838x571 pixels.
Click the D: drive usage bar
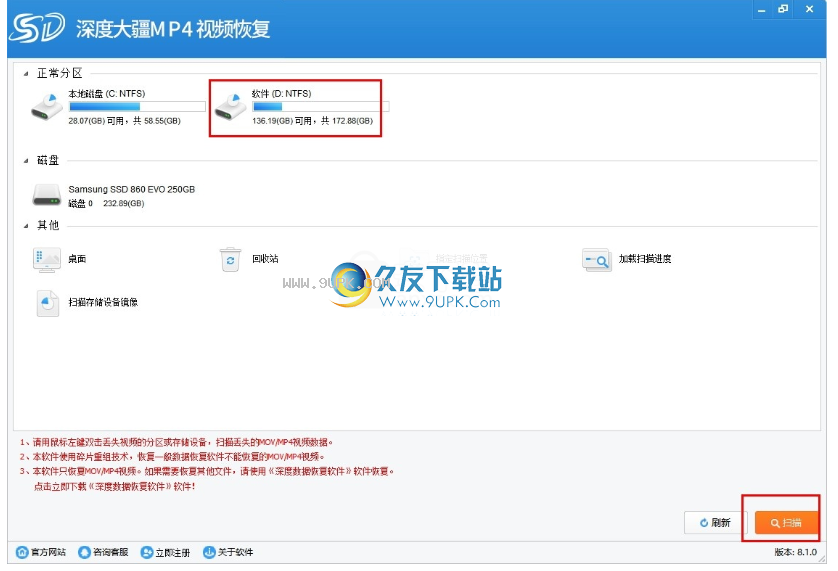tap(321, 106)
